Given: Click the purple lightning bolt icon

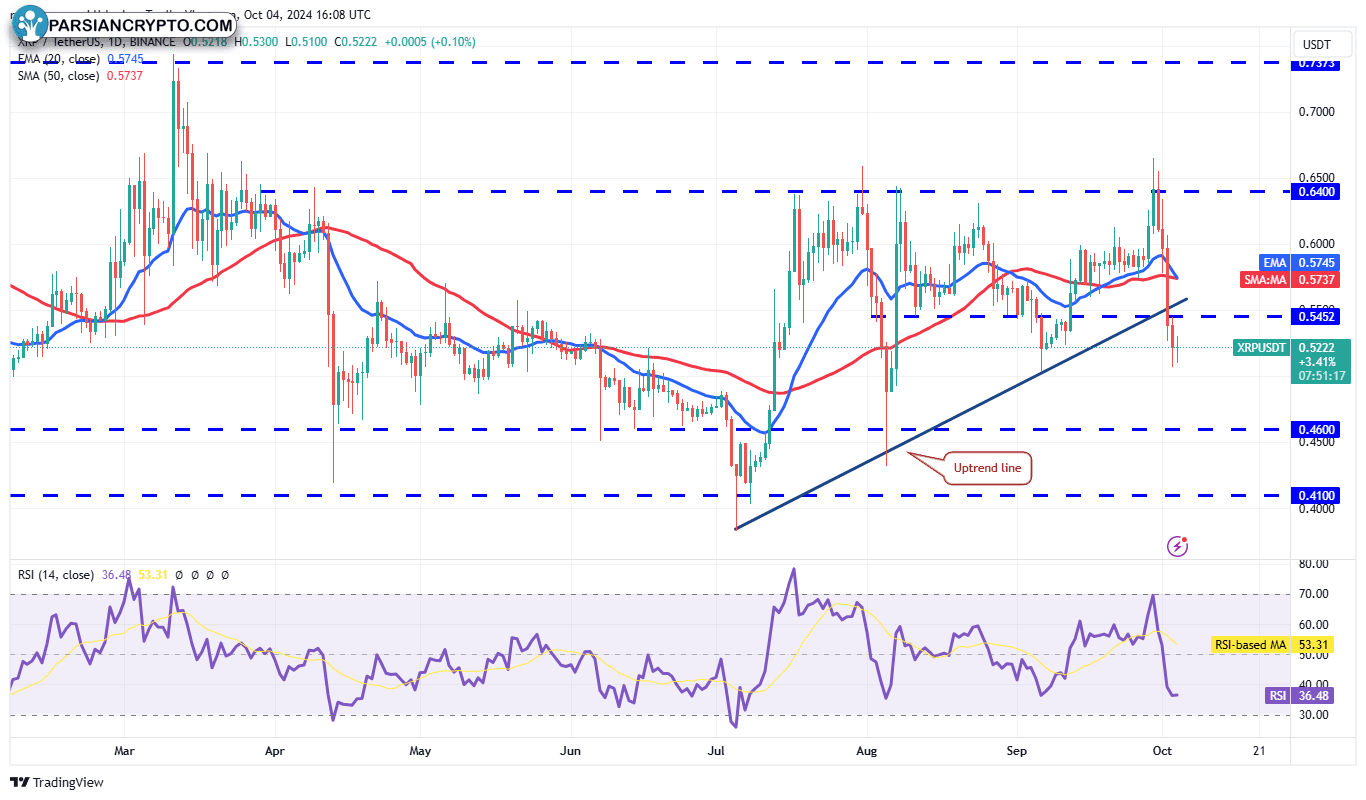Looking at the screenshot, I should coord(1178,546).
